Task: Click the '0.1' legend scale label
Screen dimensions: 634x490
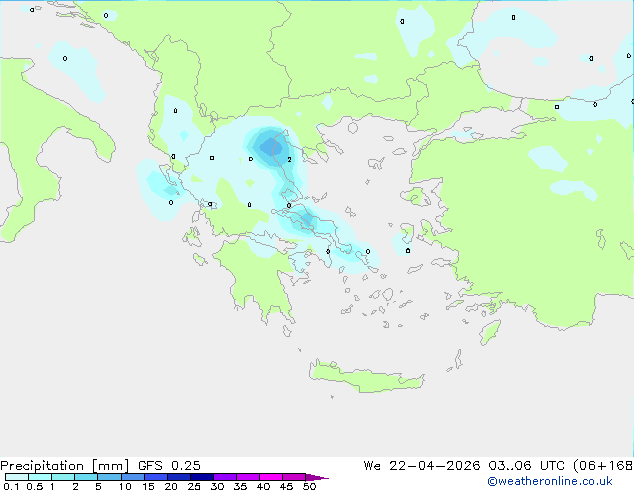Action: [x=11, y=486]
